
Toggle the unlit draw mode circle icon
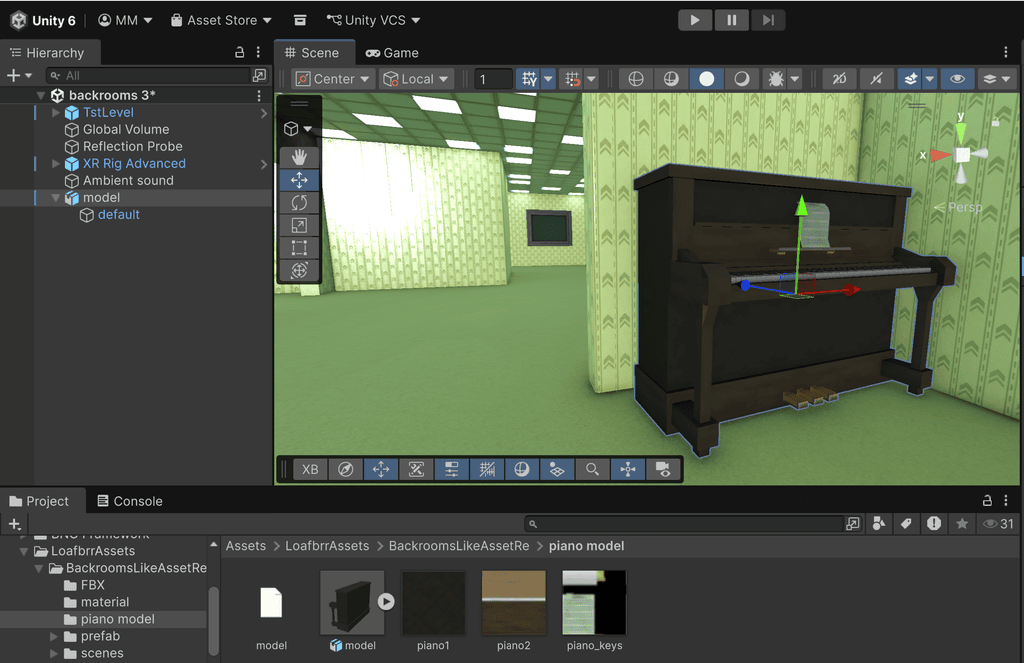[742, 79]
